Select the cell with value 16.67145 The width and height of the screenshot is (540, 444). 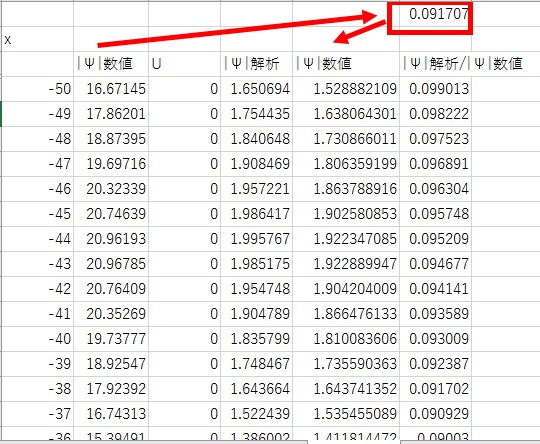(111, 89)
